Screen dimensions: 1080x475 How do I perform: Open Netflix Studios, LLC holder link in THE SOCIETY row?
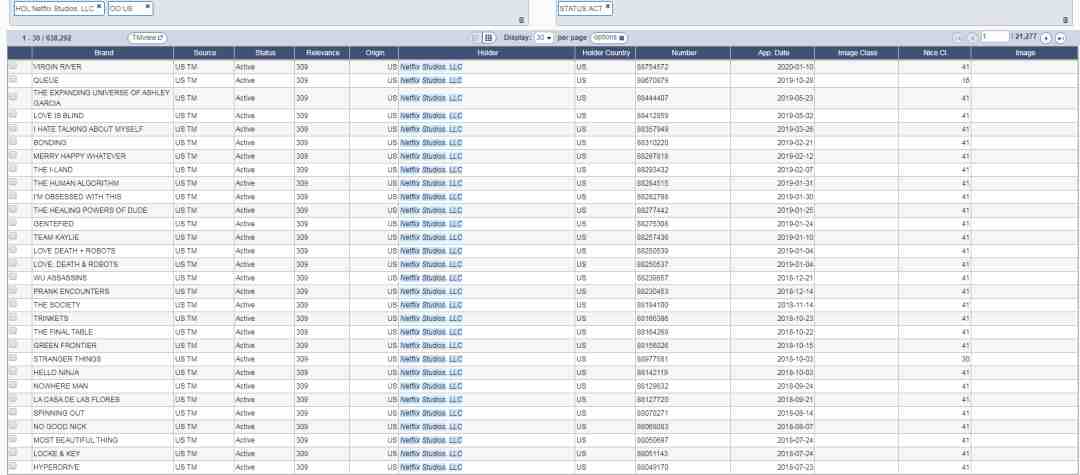431,305
